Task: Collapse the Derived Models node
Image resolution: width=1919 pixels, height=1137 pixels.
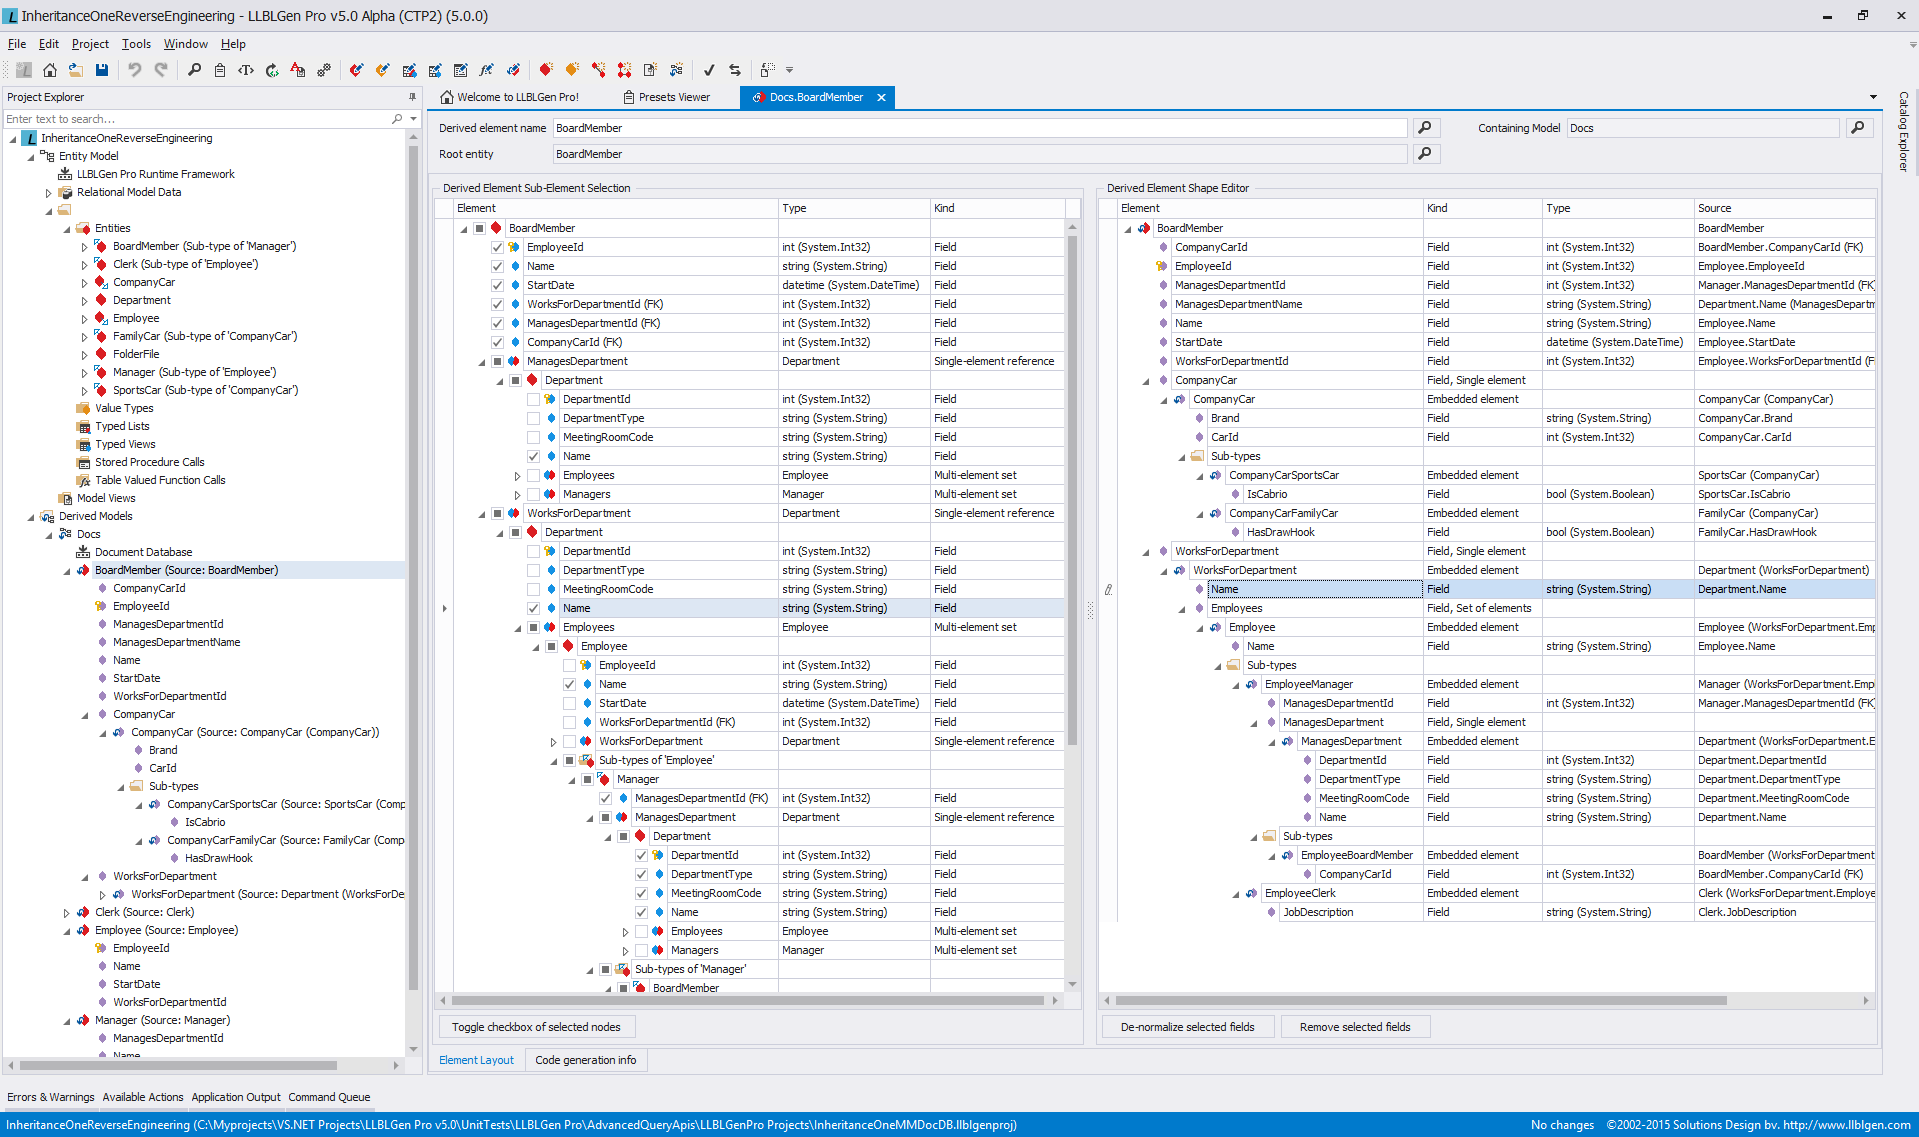Action: click(30, 517)
